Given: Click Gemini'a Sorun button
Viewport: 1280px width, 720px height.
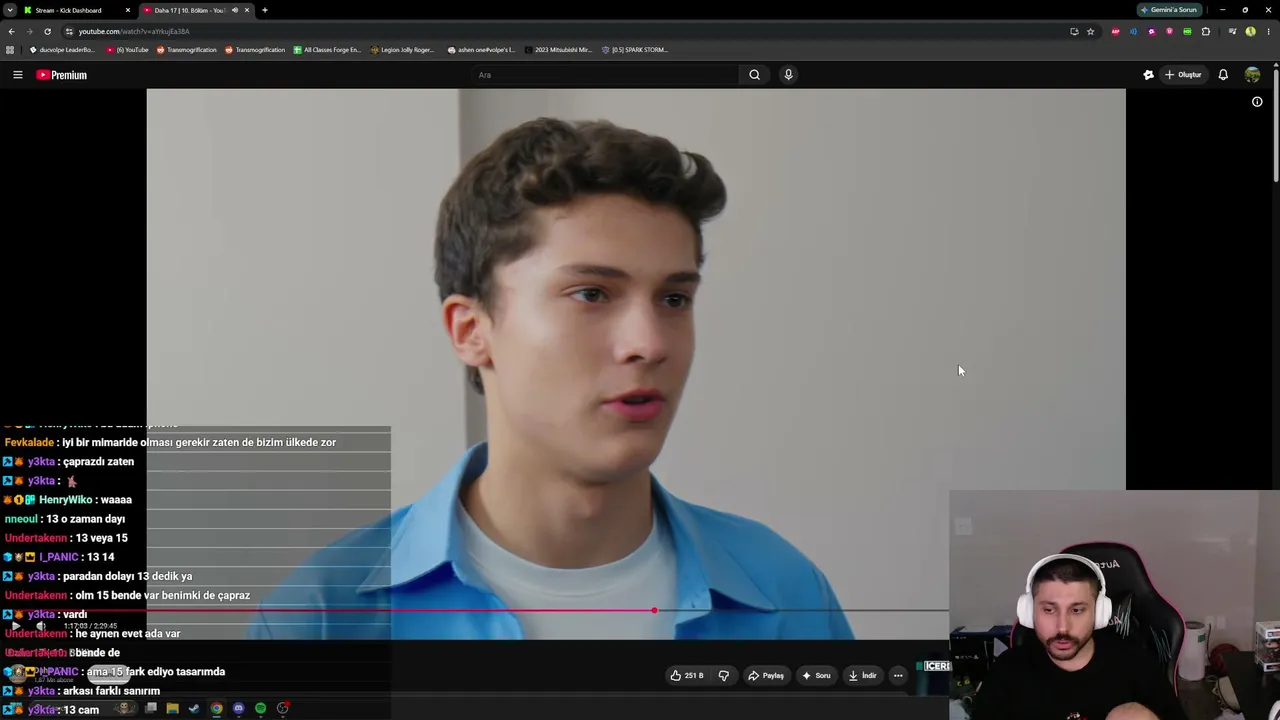Looking at the screenshot, I should click(x=1170, y=10).
